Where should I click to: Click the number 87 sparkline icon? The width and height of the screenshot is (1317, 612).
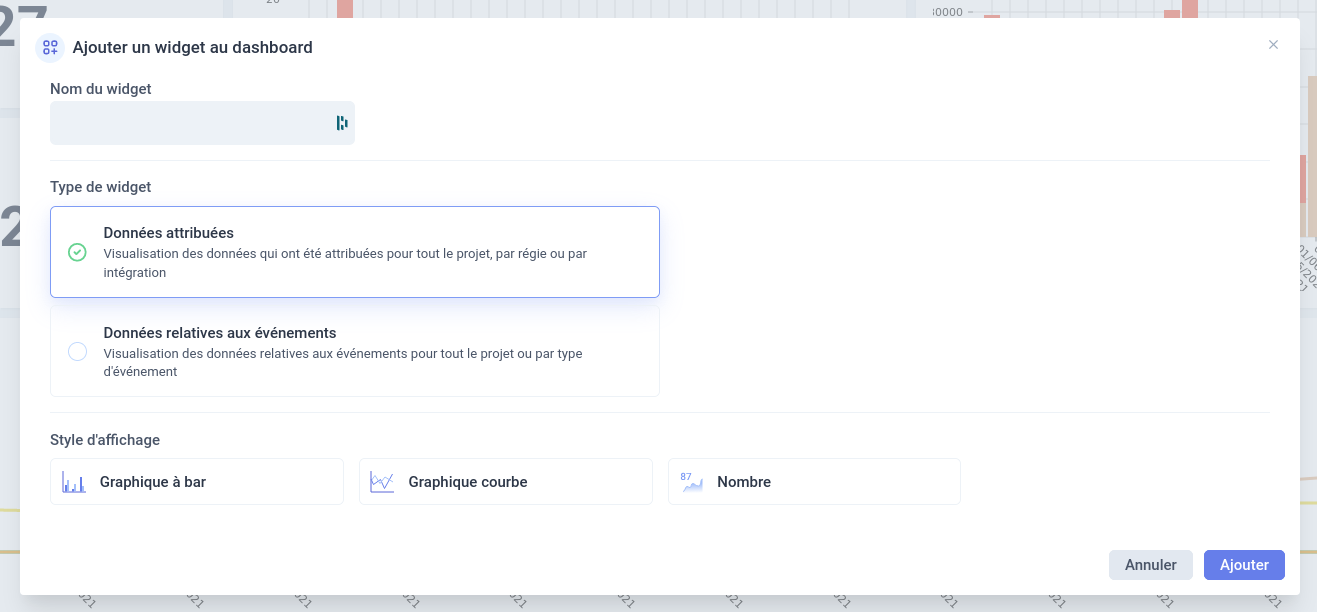point(691,482)
